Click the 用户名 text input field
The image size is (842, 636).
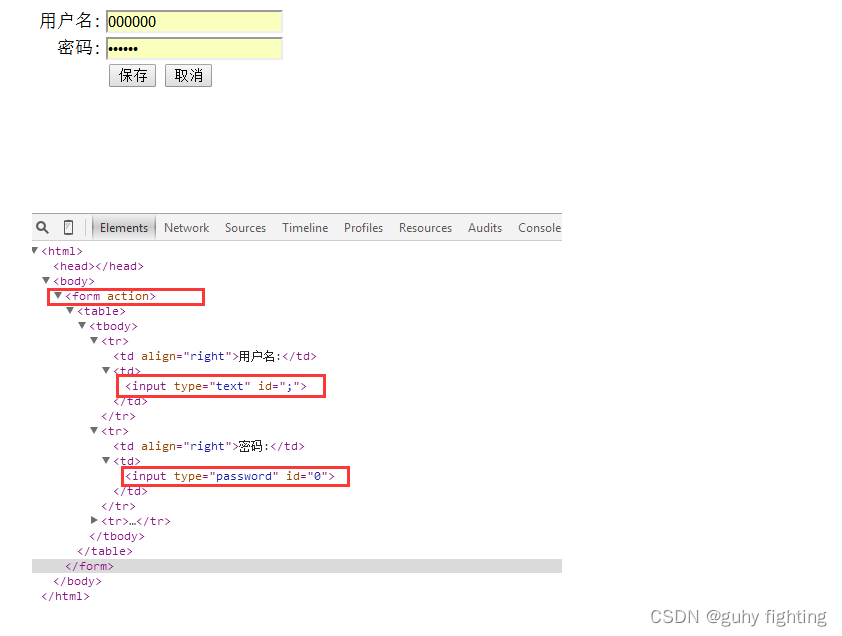194,21
